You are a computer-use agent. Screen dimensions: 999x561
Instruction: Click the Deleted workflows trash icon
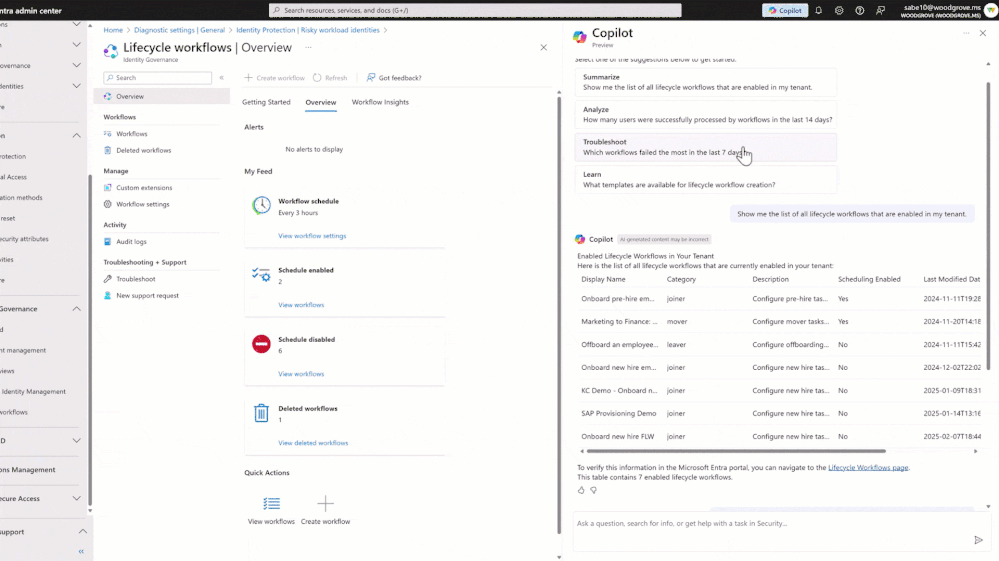click(x=261, y=413)
